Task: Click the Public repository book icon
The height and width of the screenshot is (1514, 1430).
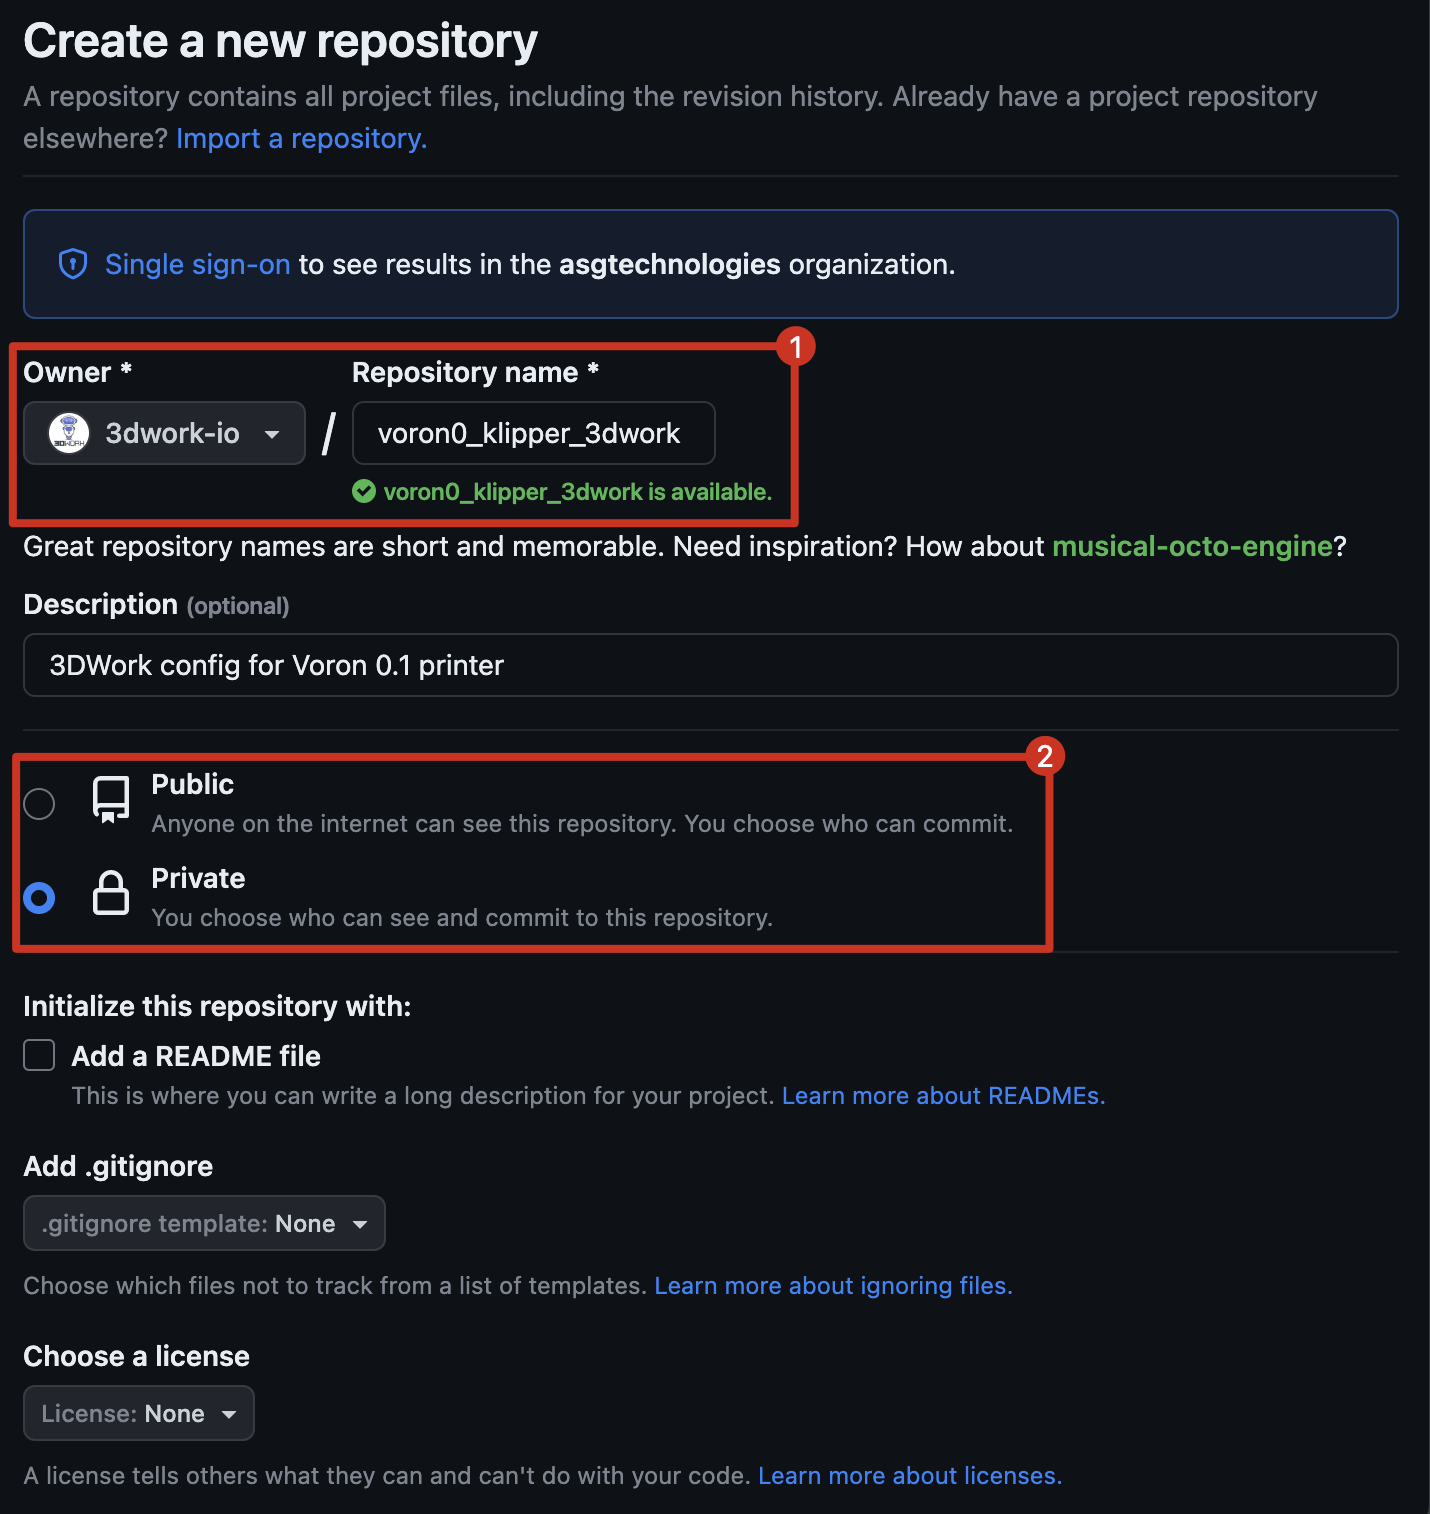Action: coord(111,800)
